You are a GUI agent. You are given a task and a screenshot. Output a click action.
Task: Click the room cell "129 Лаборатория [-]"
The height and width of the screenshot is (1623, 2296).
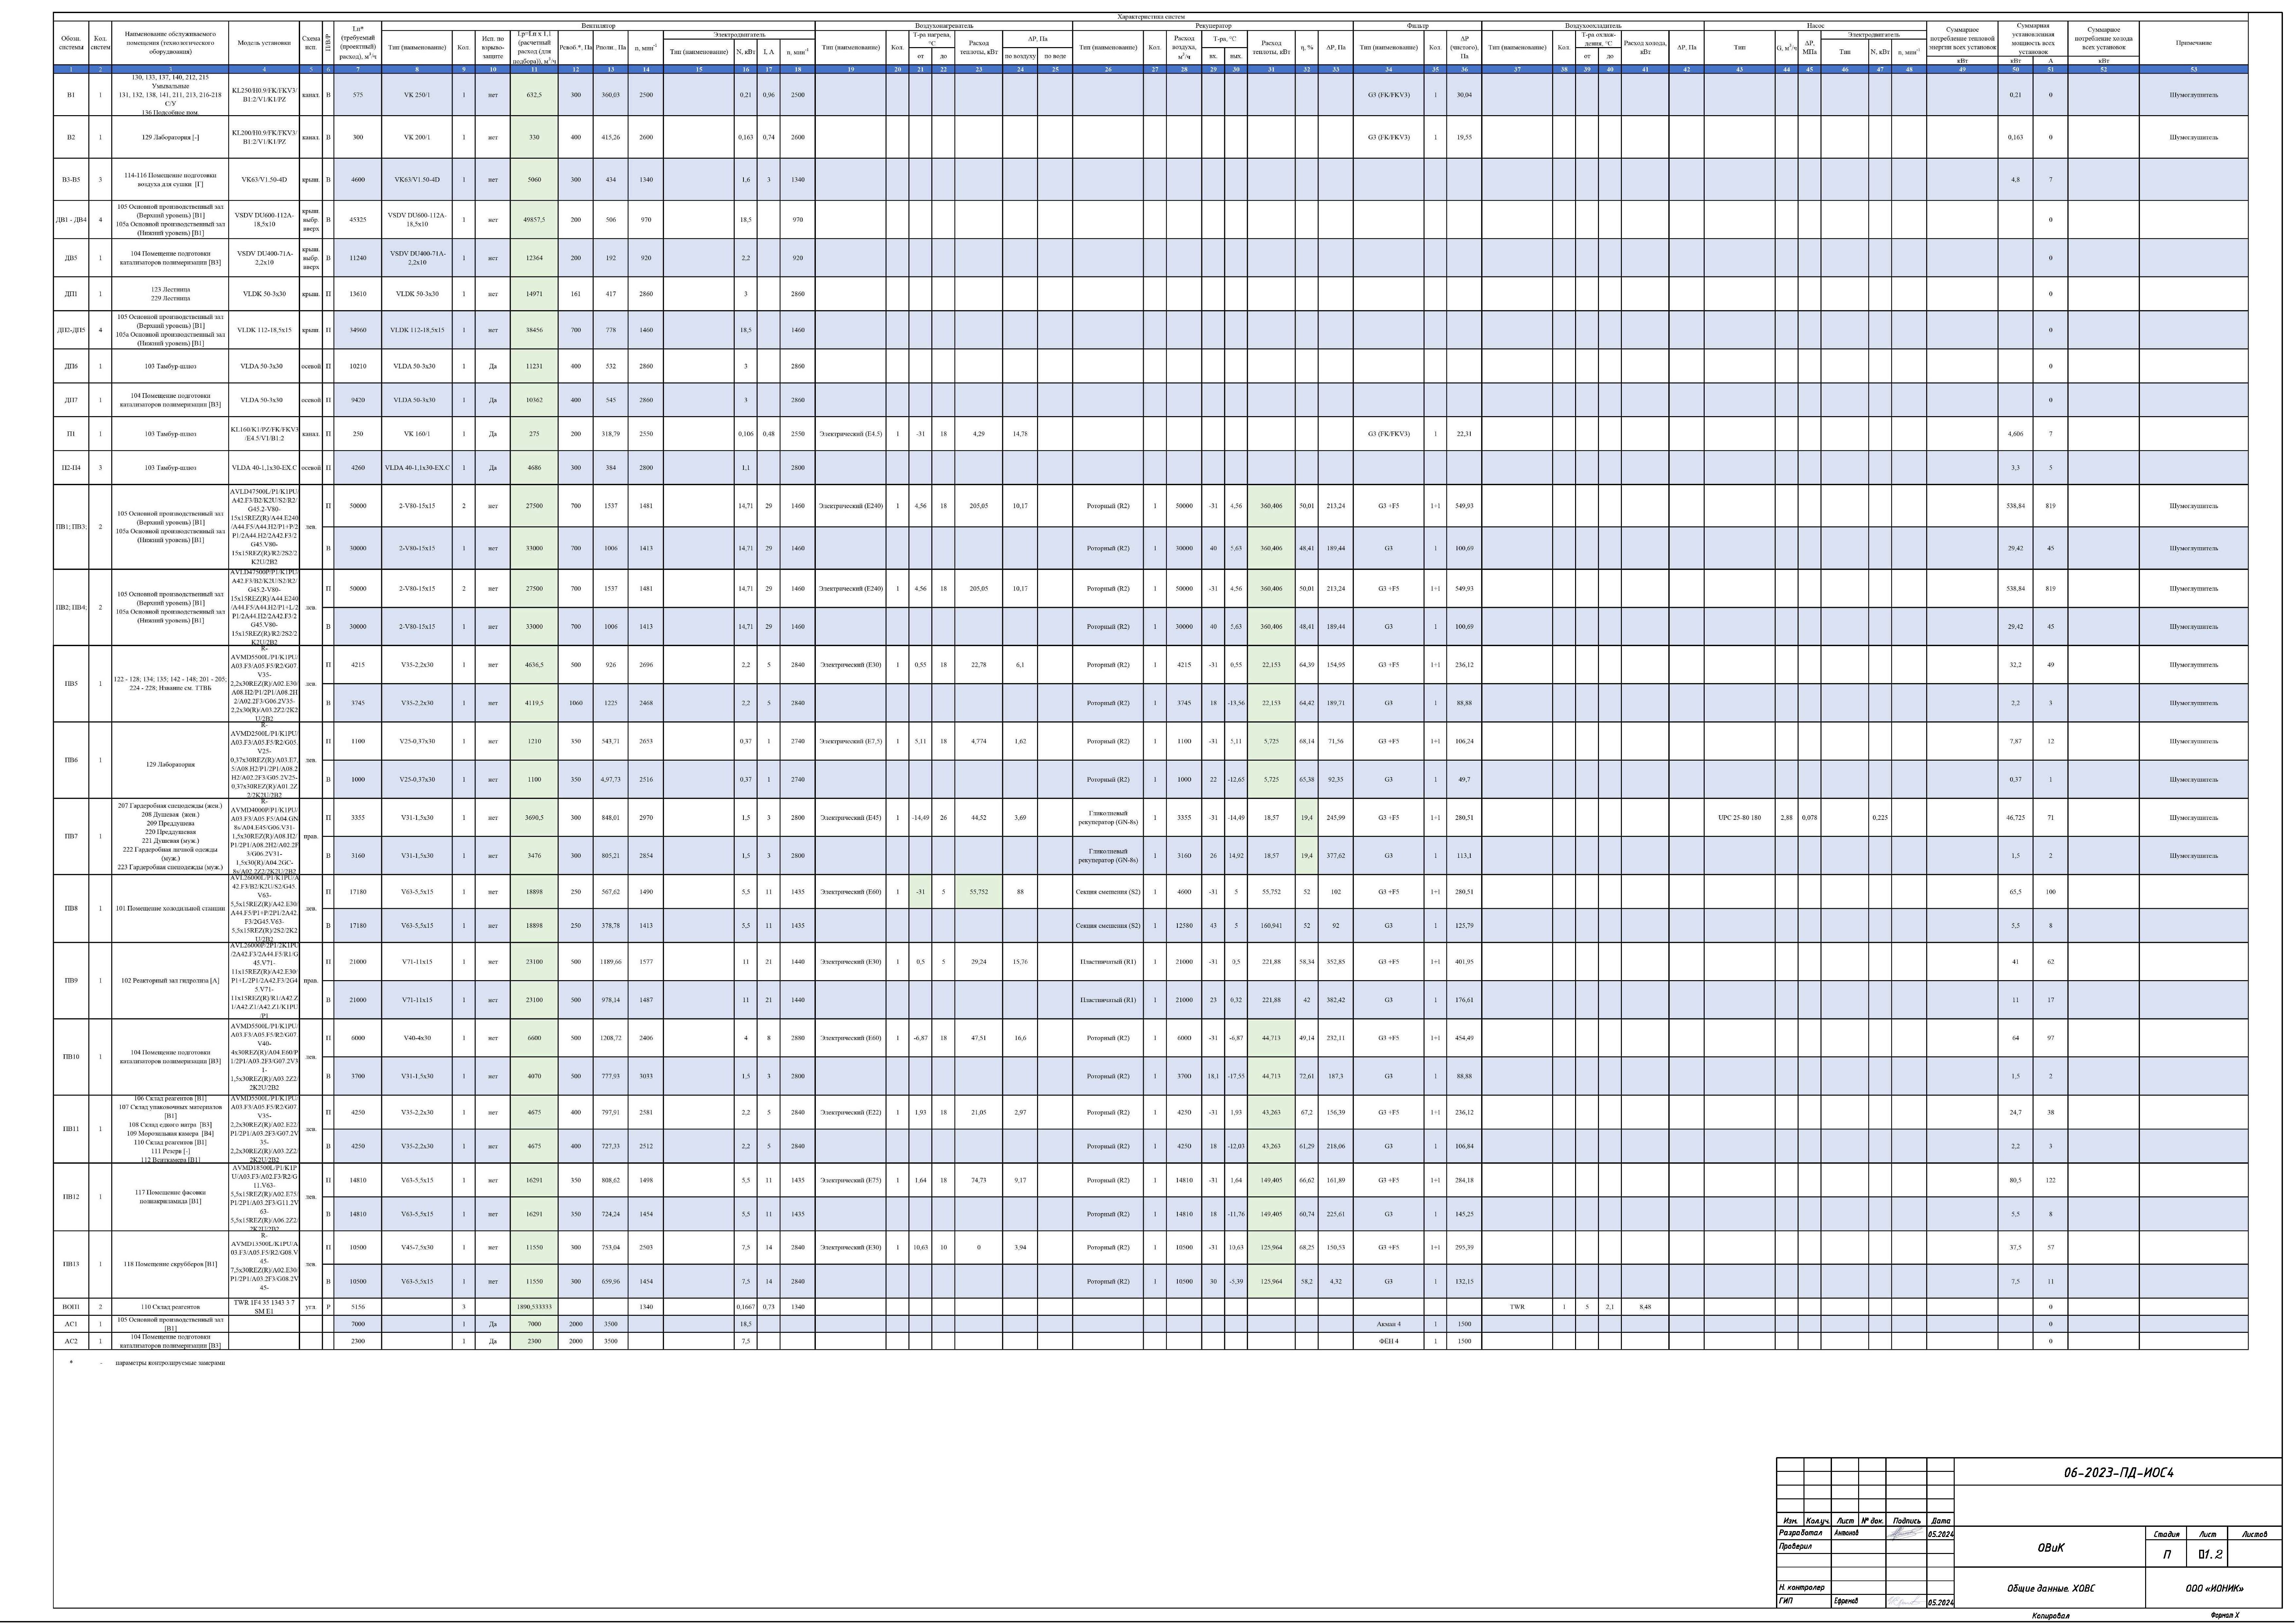pyautogui.click(x=170, y=137)
